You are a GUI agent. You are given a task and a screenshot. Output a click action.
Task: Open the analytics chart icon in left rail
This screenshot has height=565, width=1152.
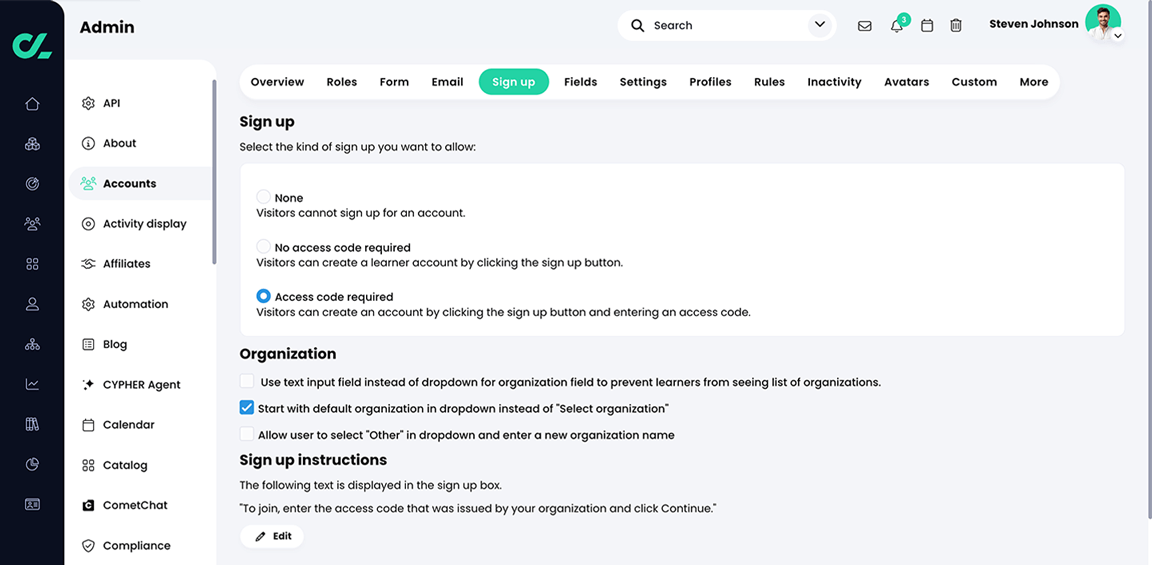tap(32, 384)
